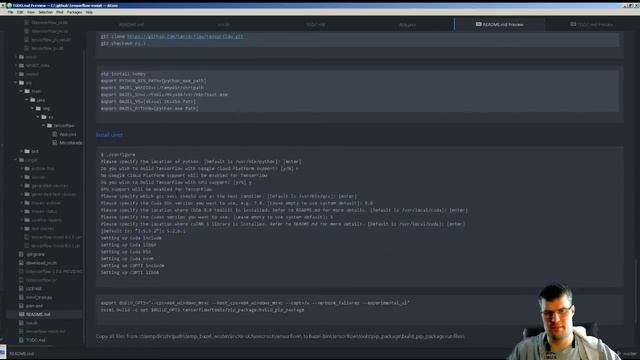
Task: Open the Find menu
Action: (x=60, y=12)
